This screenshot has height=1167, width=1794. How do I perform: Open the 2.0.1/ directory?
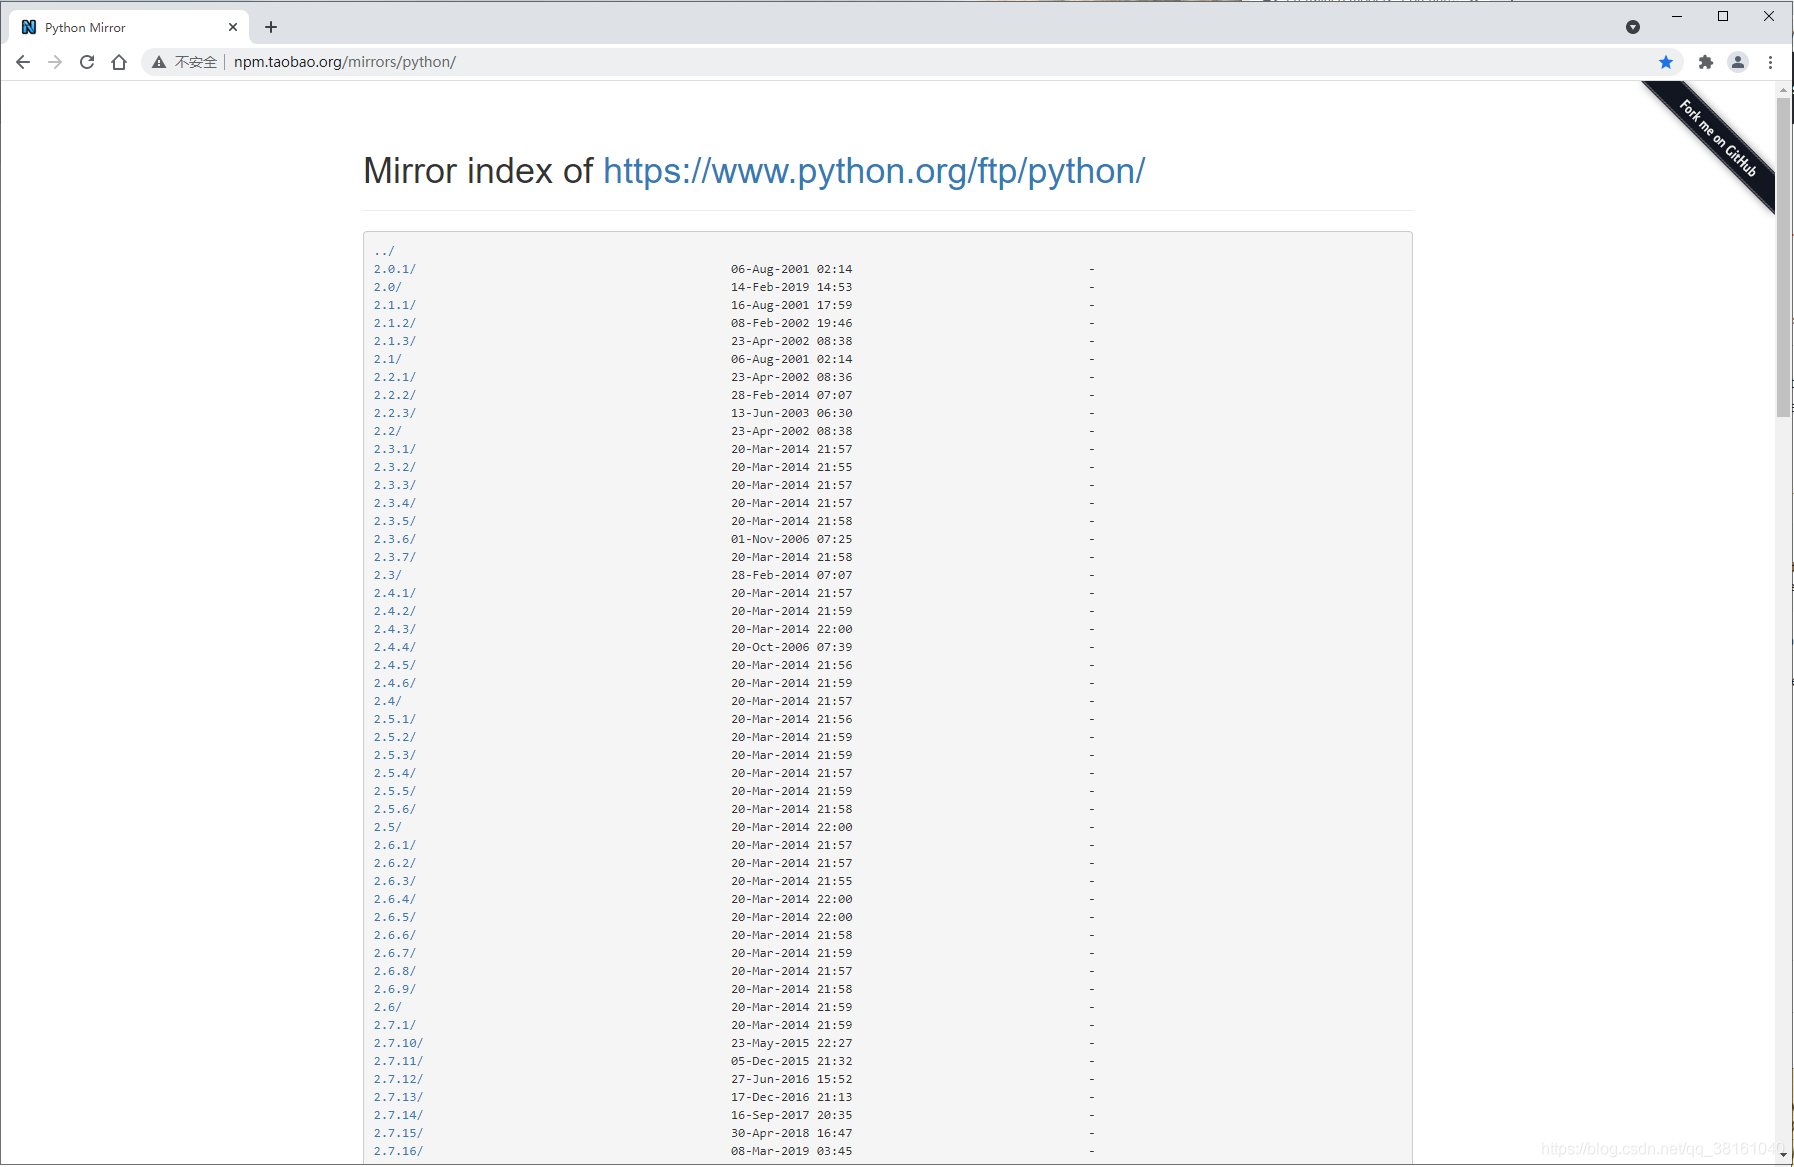395,269
